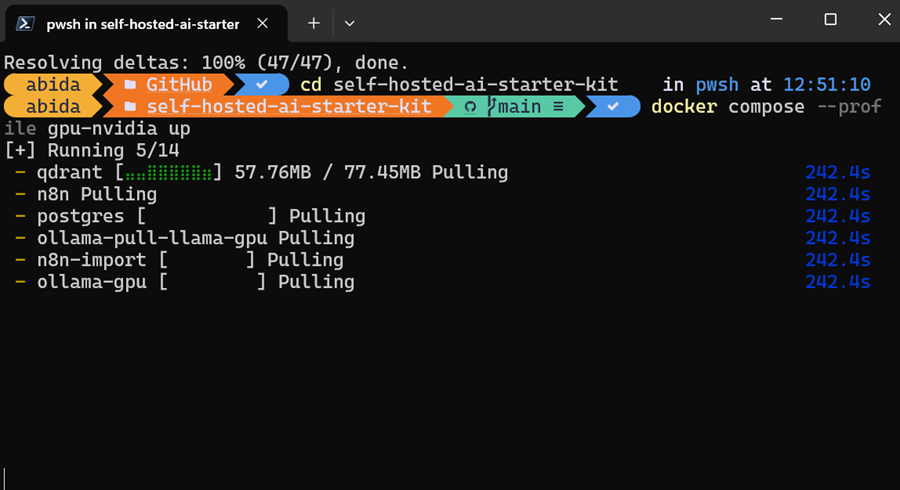Minimize the terminal window
The image size is (900, 490).
[x=776, y=20]
